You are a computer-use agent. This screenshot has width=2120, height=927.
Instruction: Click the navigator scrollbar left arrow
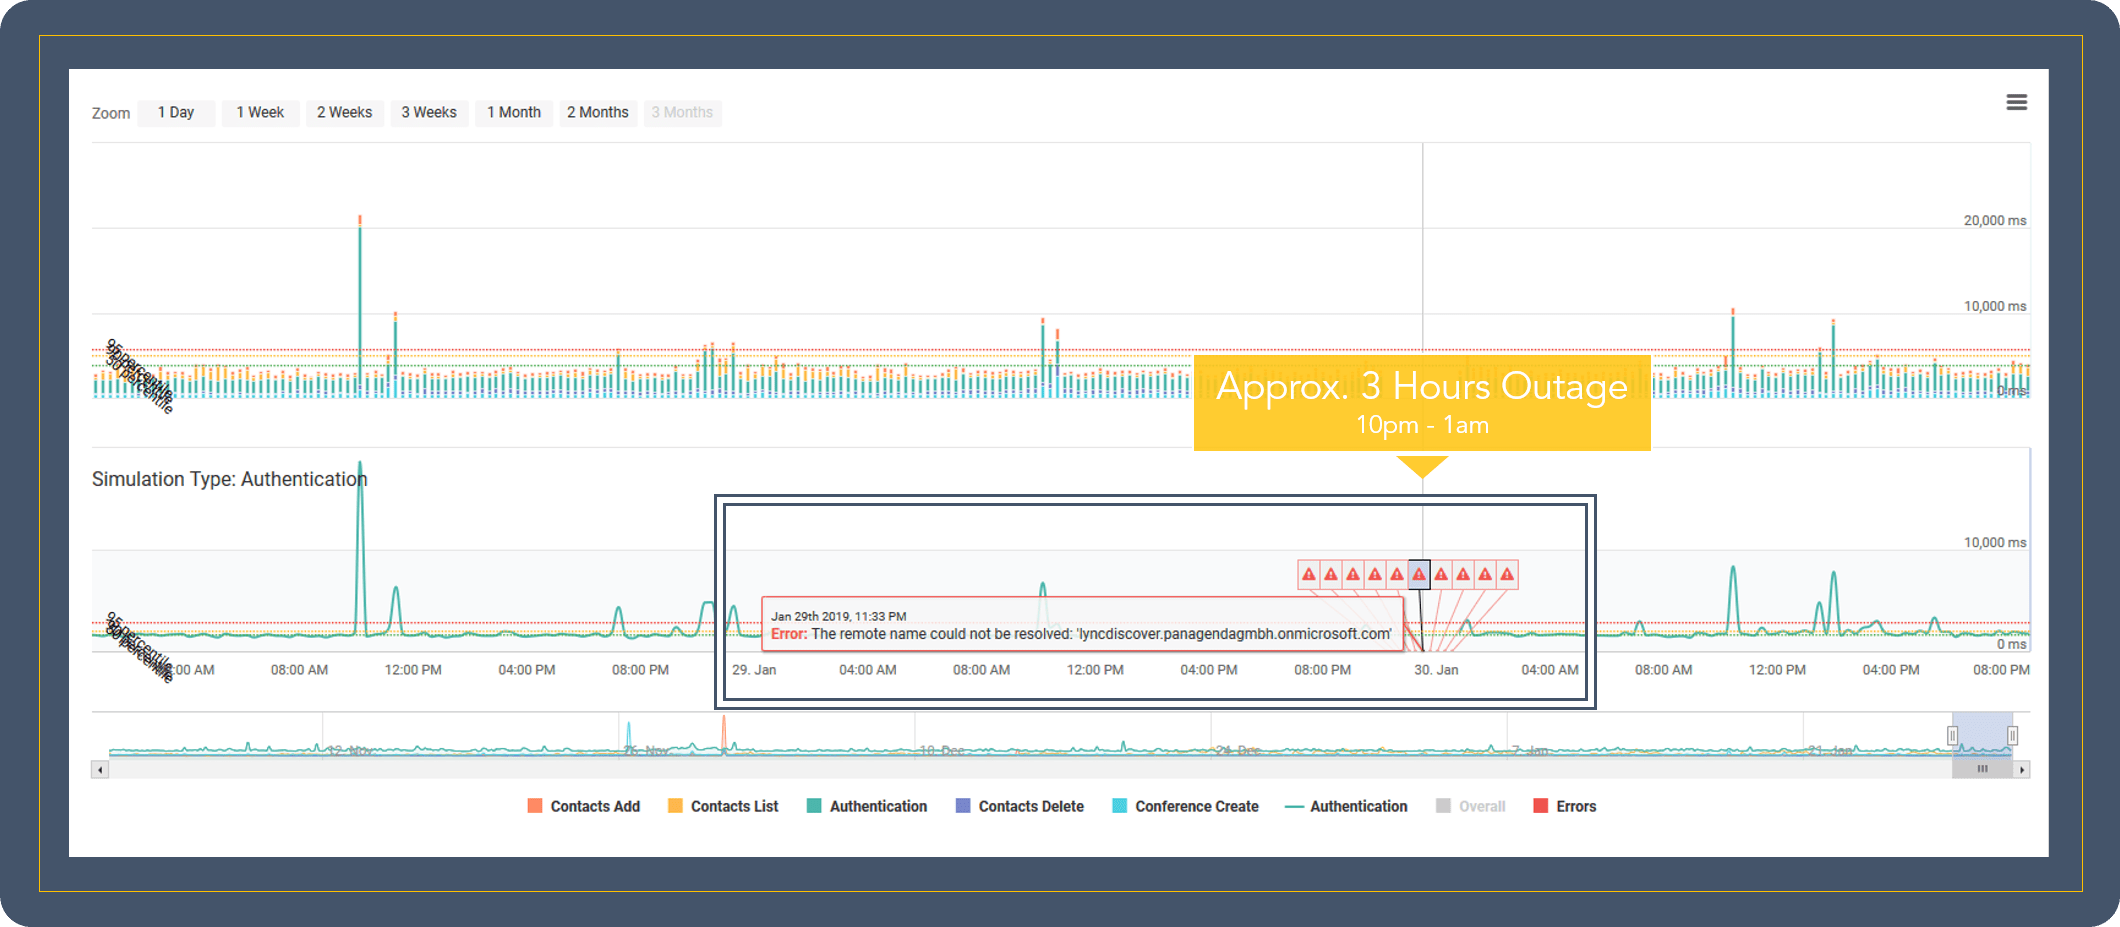[99, 769]
